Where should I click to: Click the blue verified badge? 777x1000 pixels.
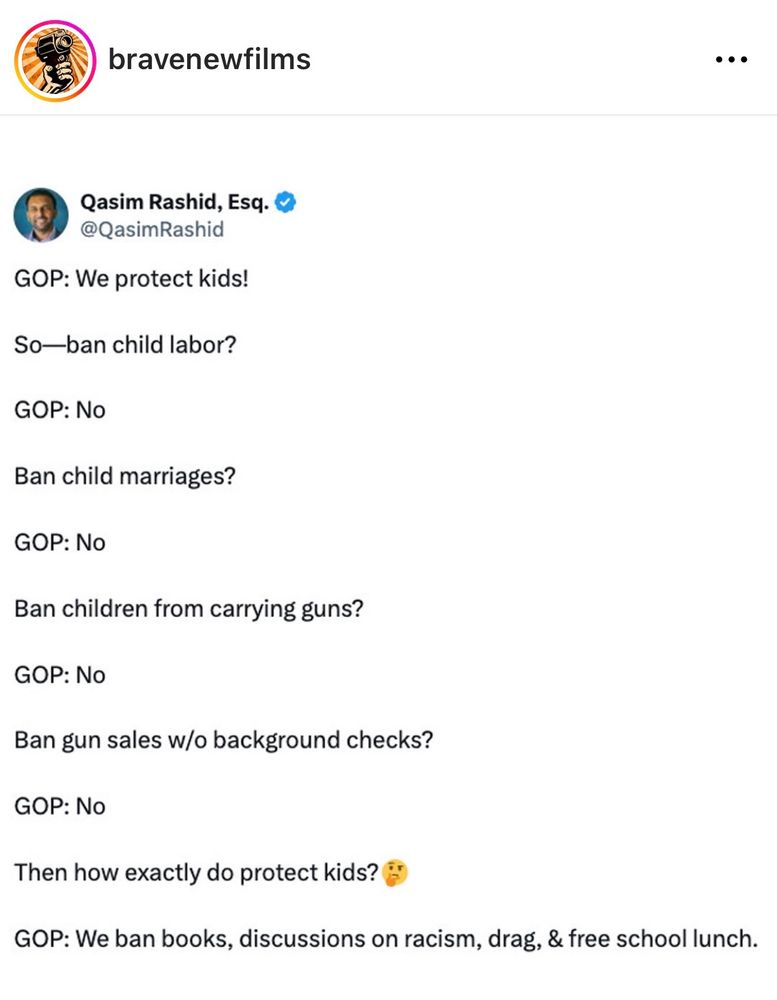[285, 202]
